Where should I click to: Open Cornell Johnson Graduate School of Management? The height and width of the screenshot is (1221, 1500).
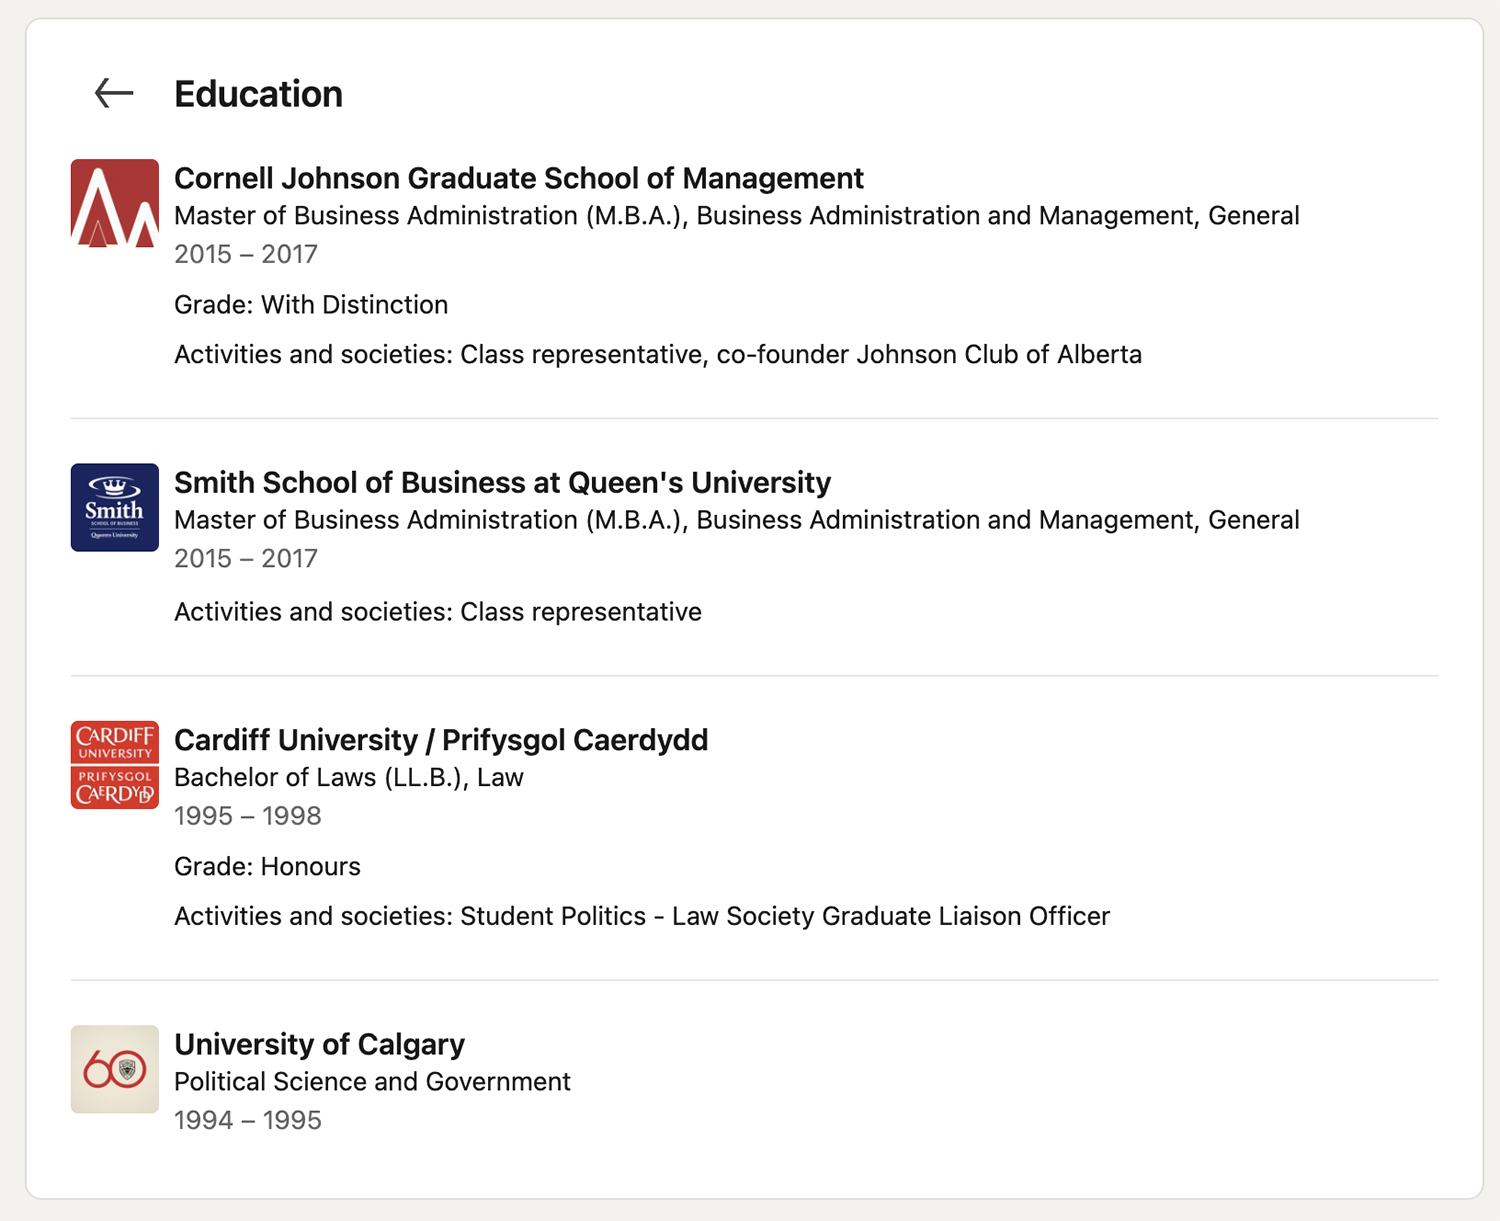click(x=519, y=178)
